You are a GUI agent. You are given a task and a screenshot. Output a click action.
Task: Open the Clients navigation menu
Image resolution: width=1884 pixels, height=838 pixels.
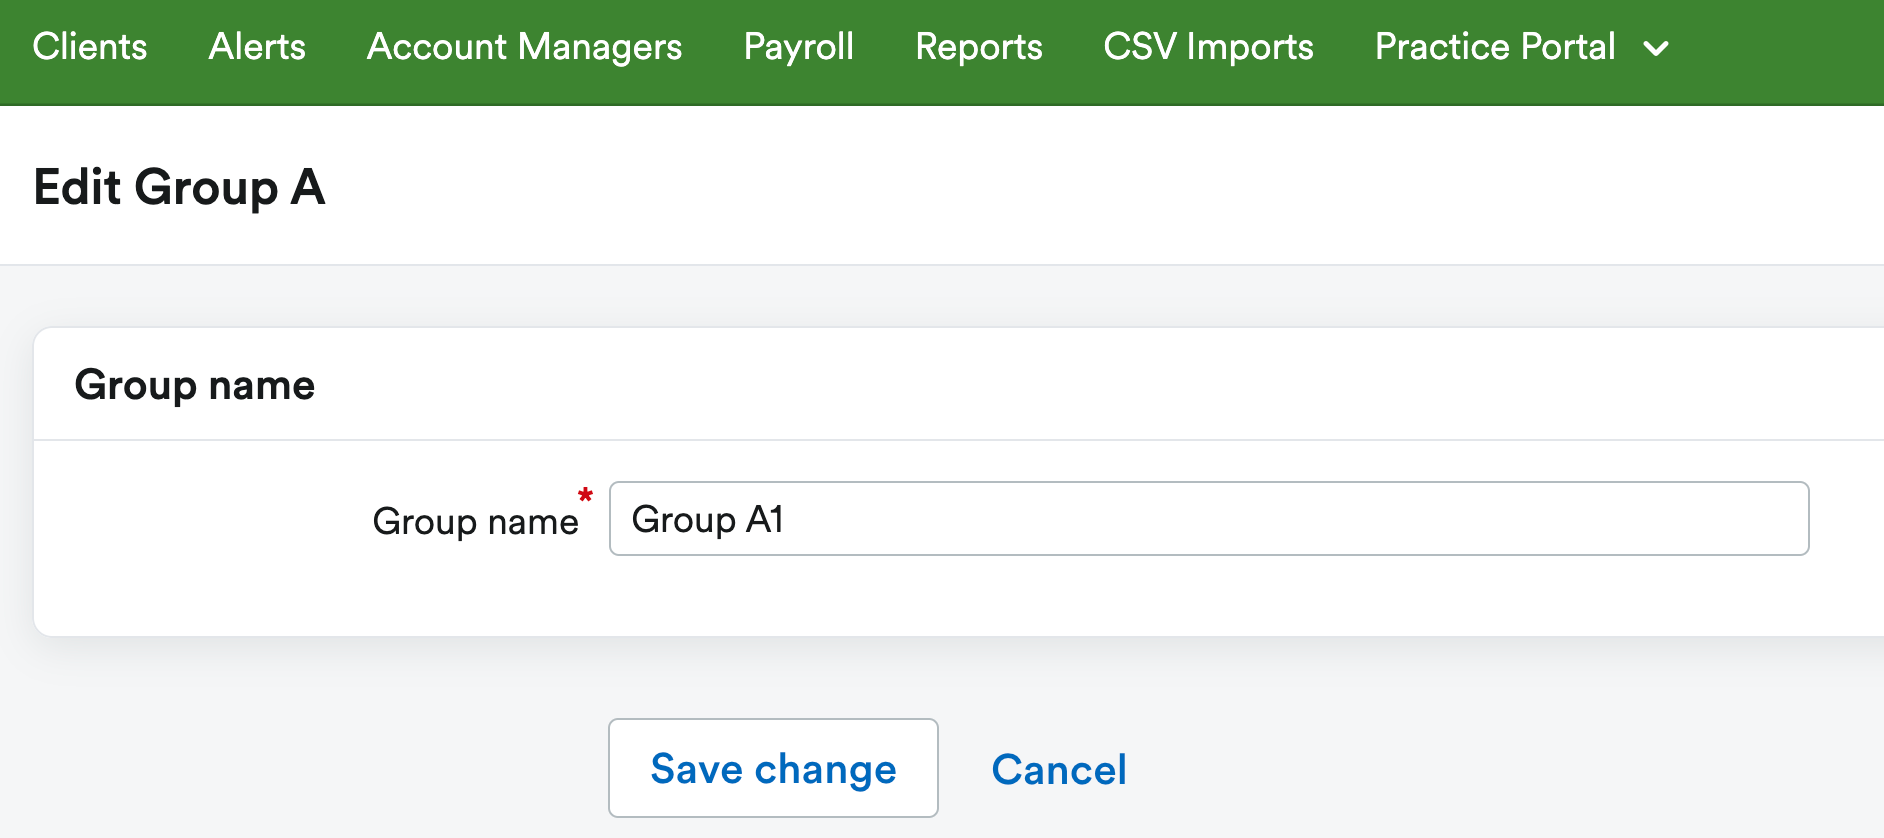tap(89, 47)
